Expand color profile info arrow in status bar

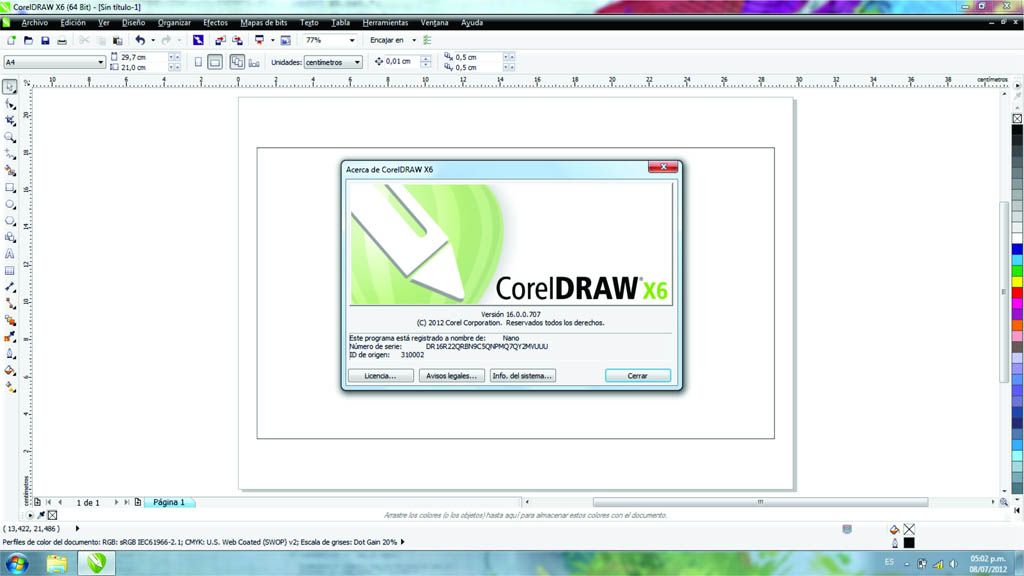402,542
